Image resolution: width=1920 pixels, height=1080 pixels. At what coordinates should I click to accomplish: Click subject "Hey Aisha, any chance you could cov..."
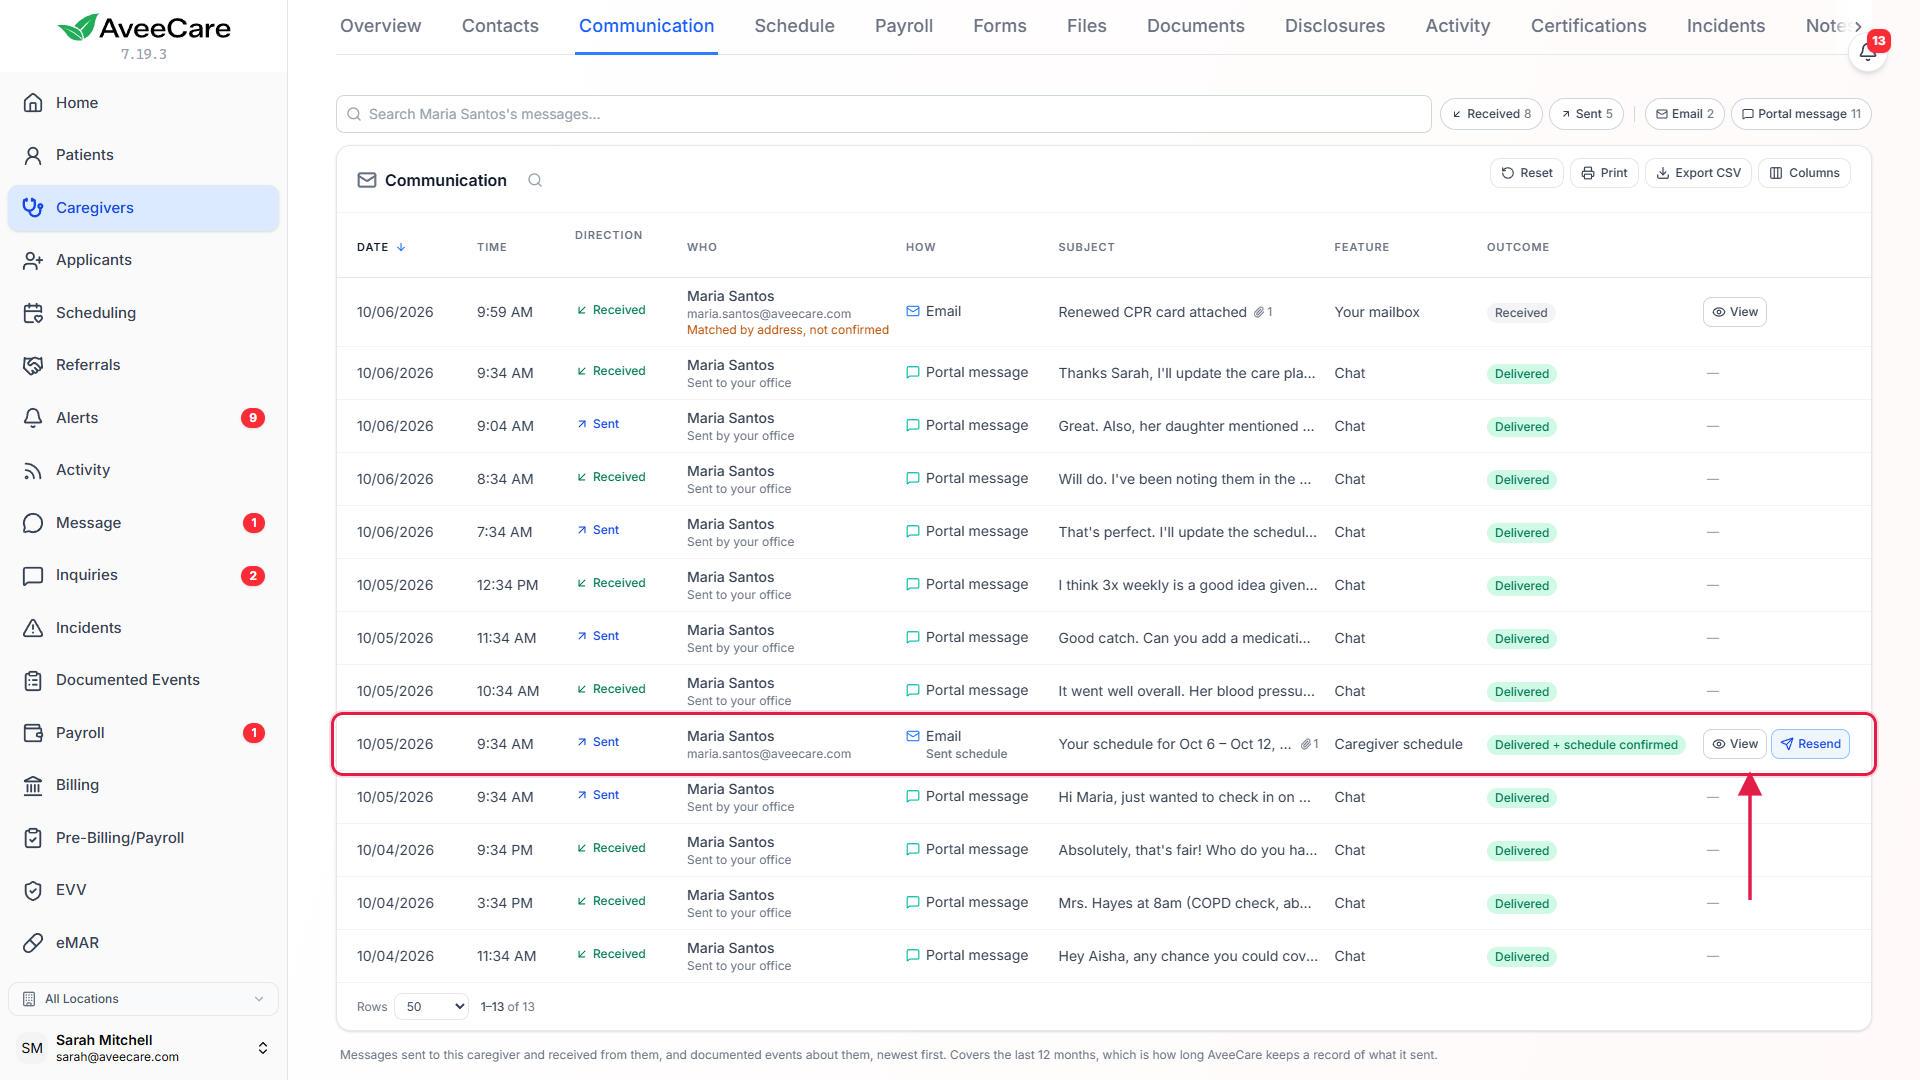(x=1187, y=956)
